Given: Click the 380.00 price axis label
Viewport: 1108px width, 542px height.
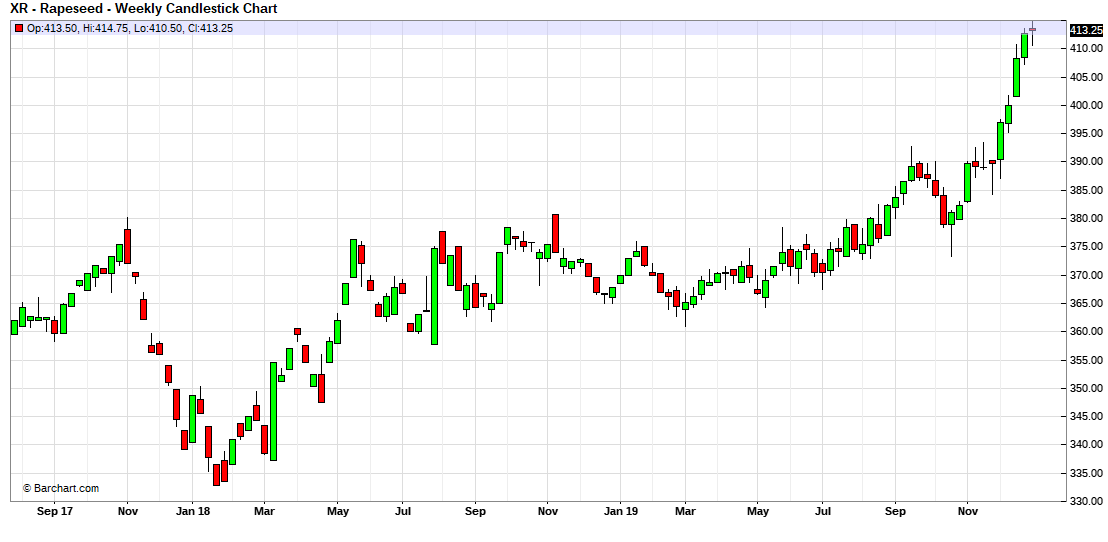Looking at the screenshot, I should click(x=1085, y=218).
